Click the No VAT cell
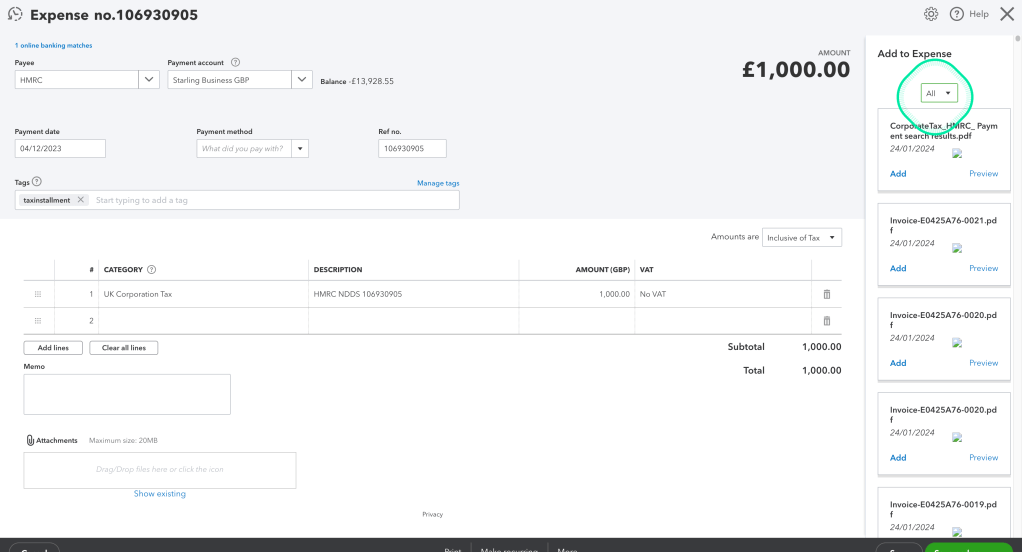The width and height of the screenshot is (1022, 552). pos(723,294)
